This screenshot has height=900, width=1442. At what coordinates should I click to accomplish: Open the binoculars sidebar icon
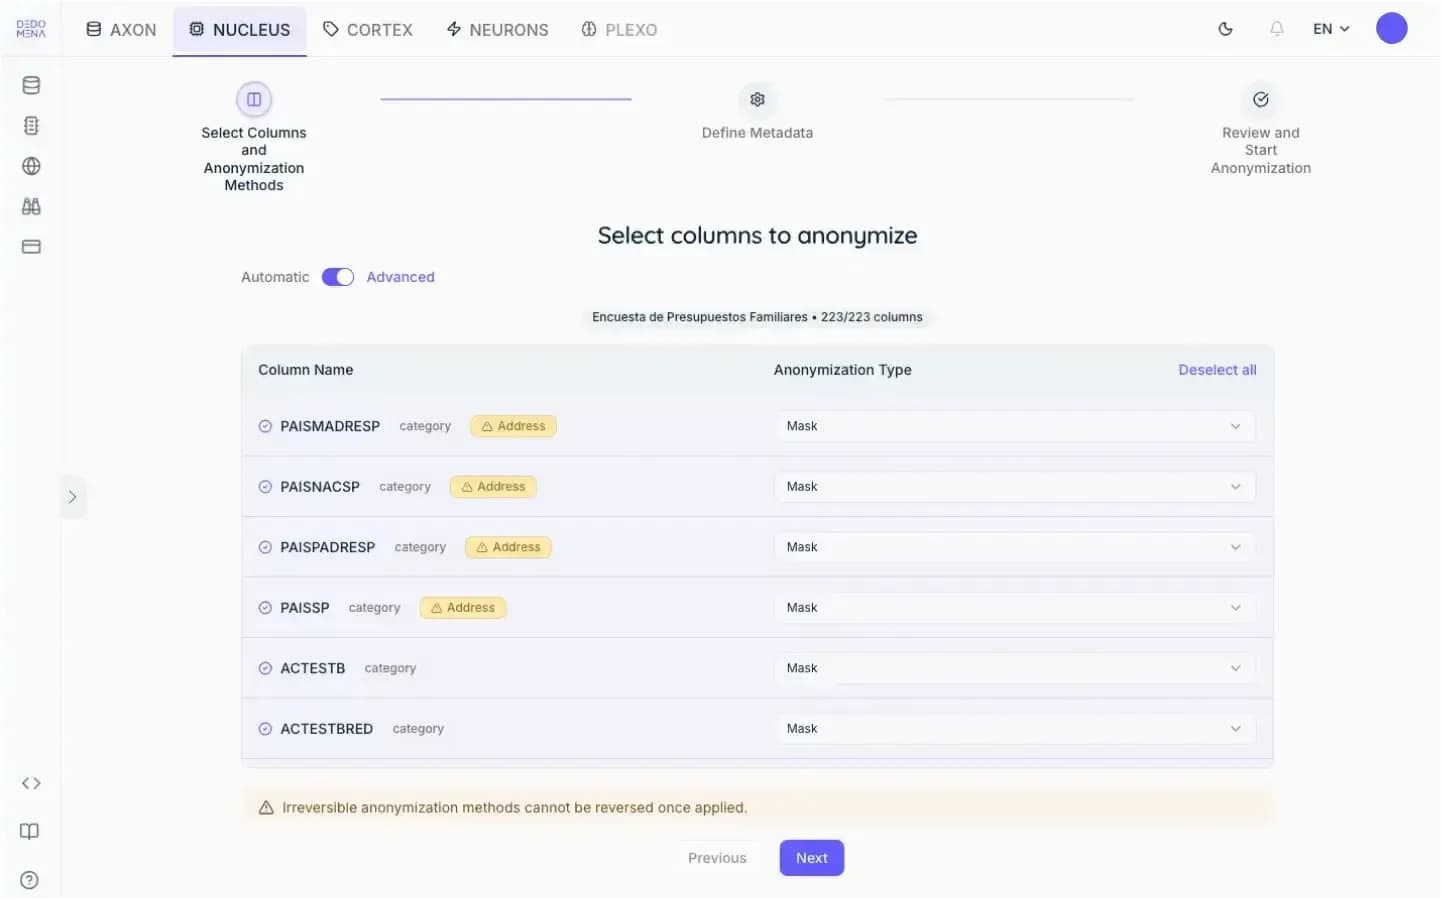click(x=31, y=206)
